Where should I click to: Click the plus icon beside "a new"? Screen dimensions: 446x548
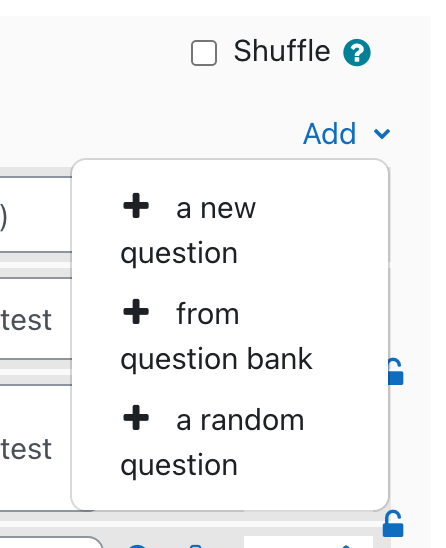point(136,206)
